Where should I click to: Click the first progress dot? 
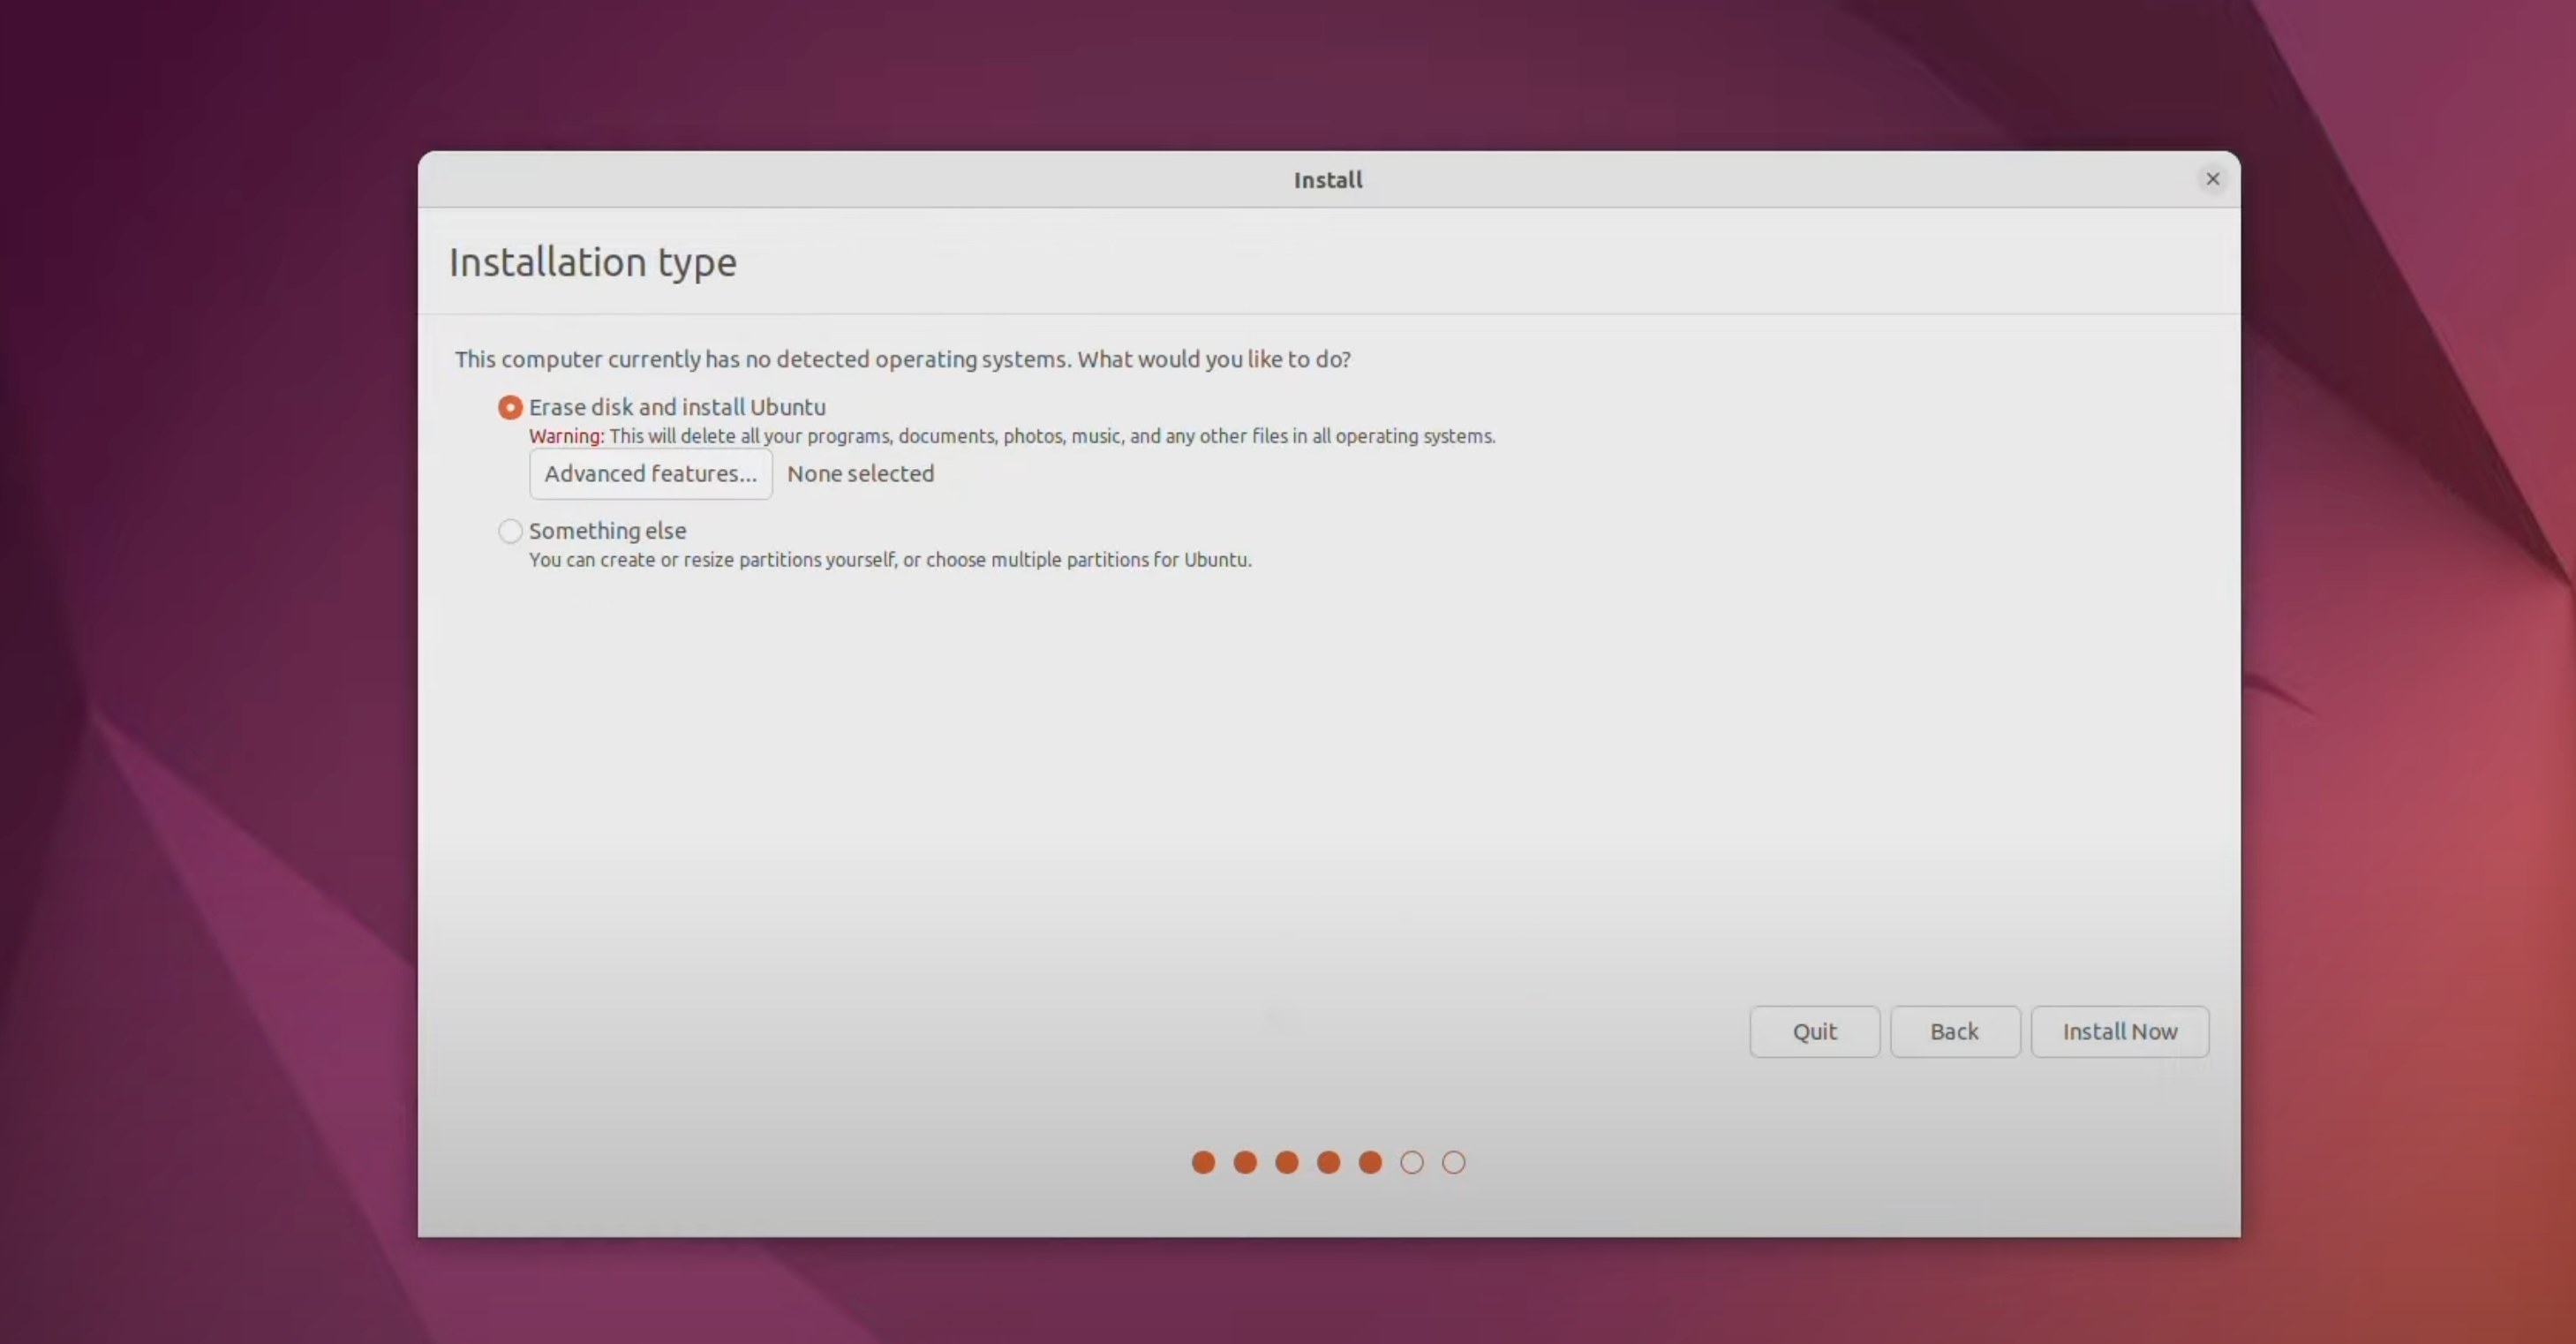(1203, 1162)
